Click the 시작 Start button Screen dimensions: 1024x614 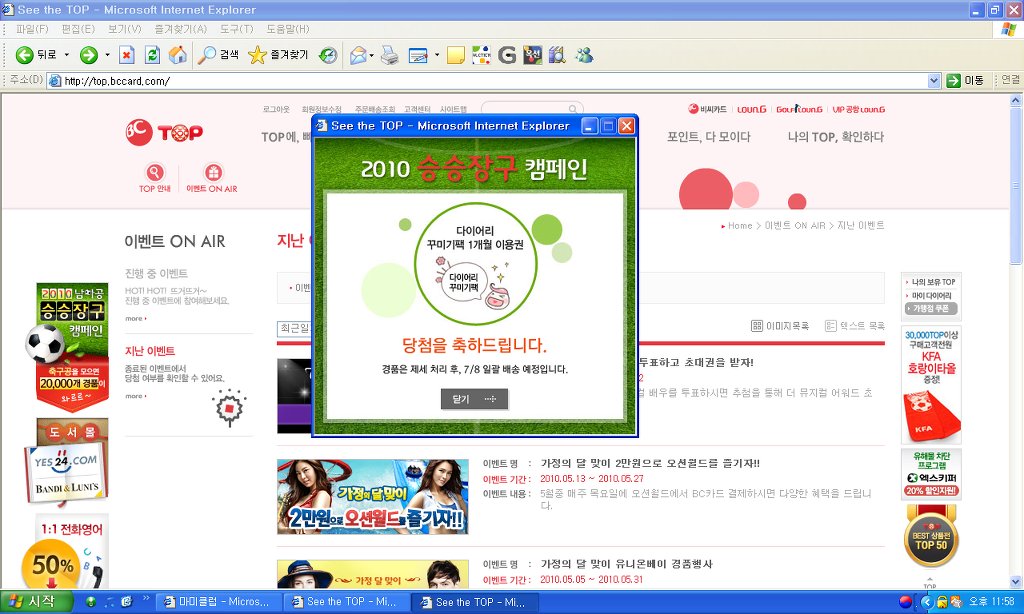(x=37, y=602)
